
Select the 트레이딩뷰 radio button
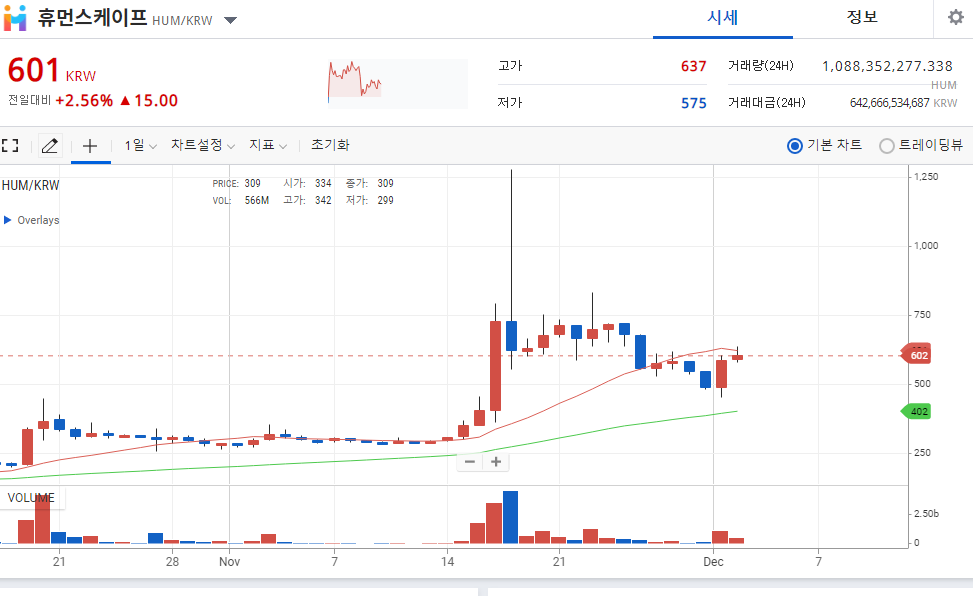point(887,146)
